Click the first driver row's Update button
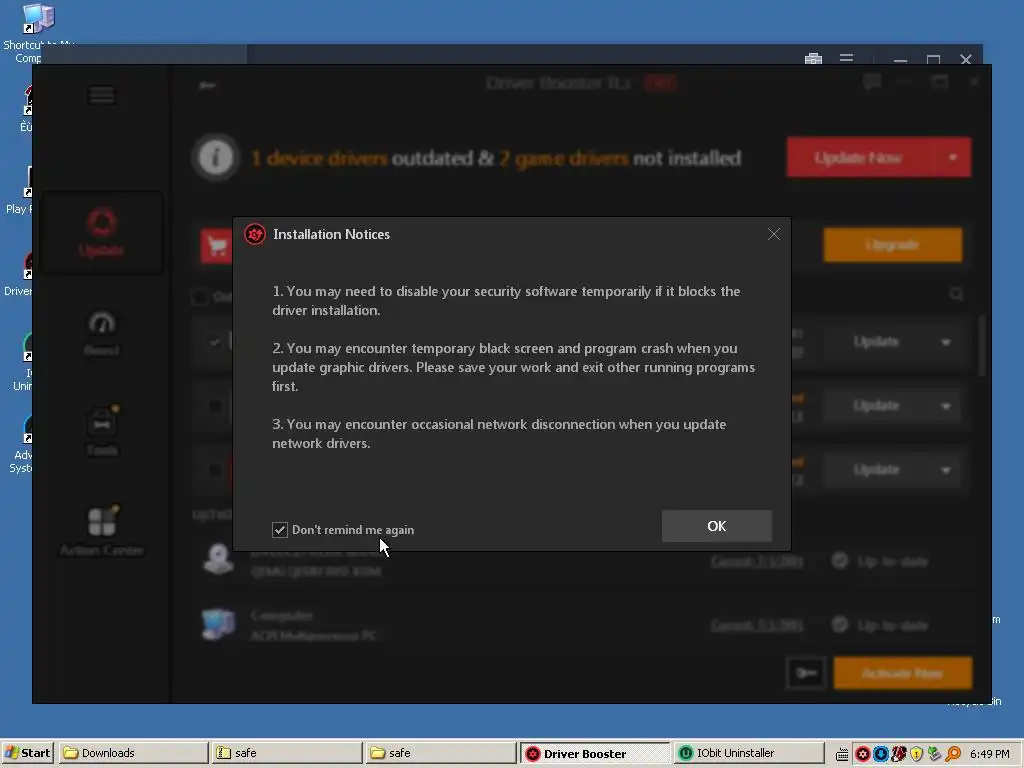Viewport: 1024px width, 768px height. pos(876,342)
